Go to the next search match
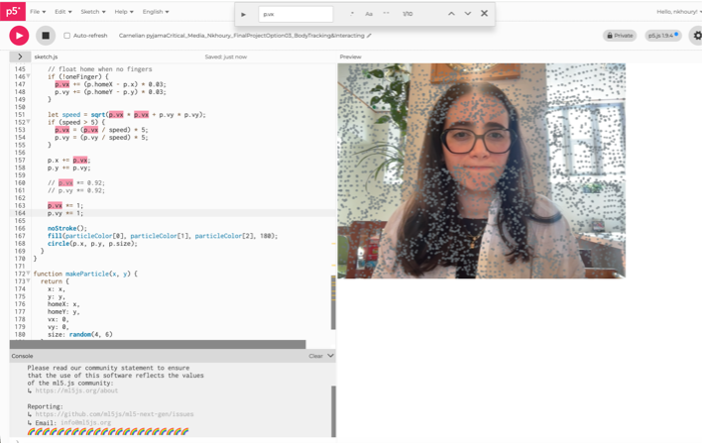This screenshot has height=446, width=705. point(468,14)
